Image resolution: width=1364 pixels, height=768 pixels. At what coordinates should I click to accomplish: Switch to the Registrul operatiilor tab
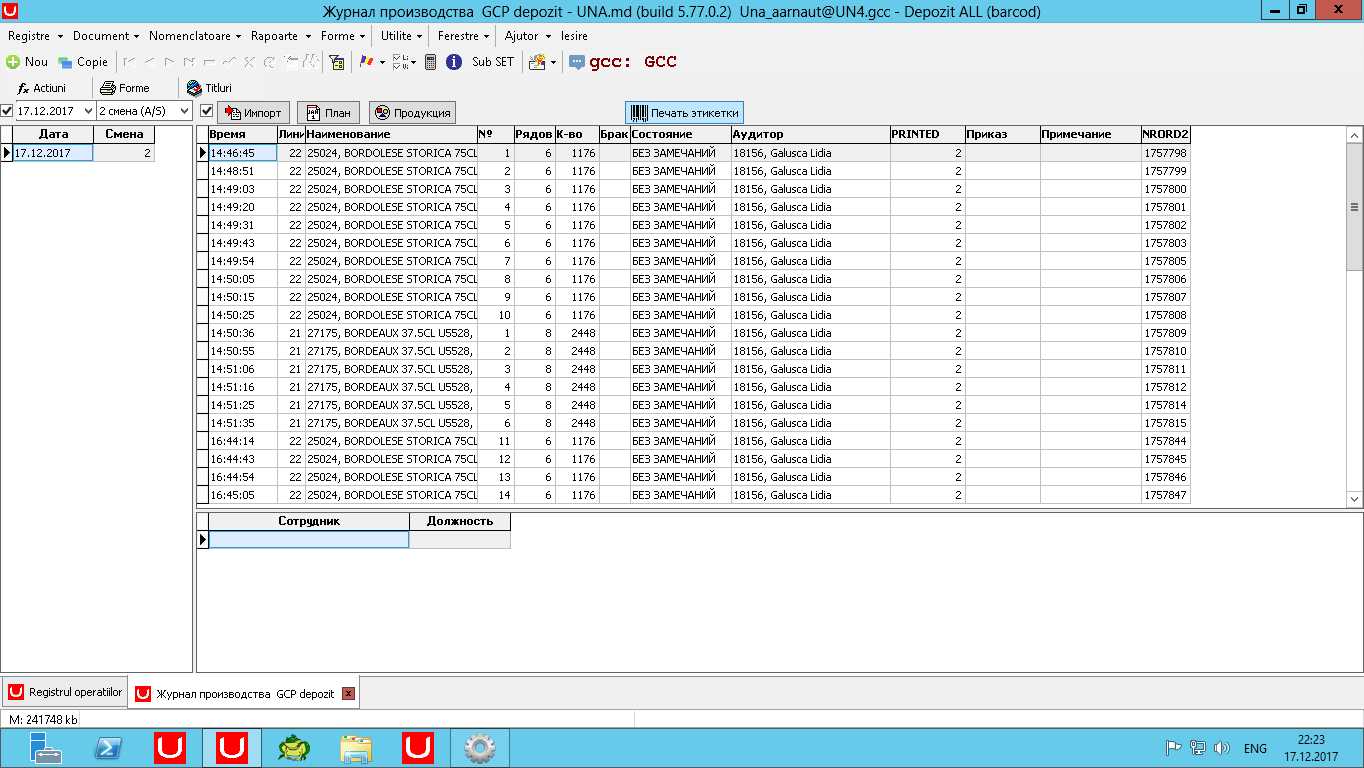tap(65, 692)
